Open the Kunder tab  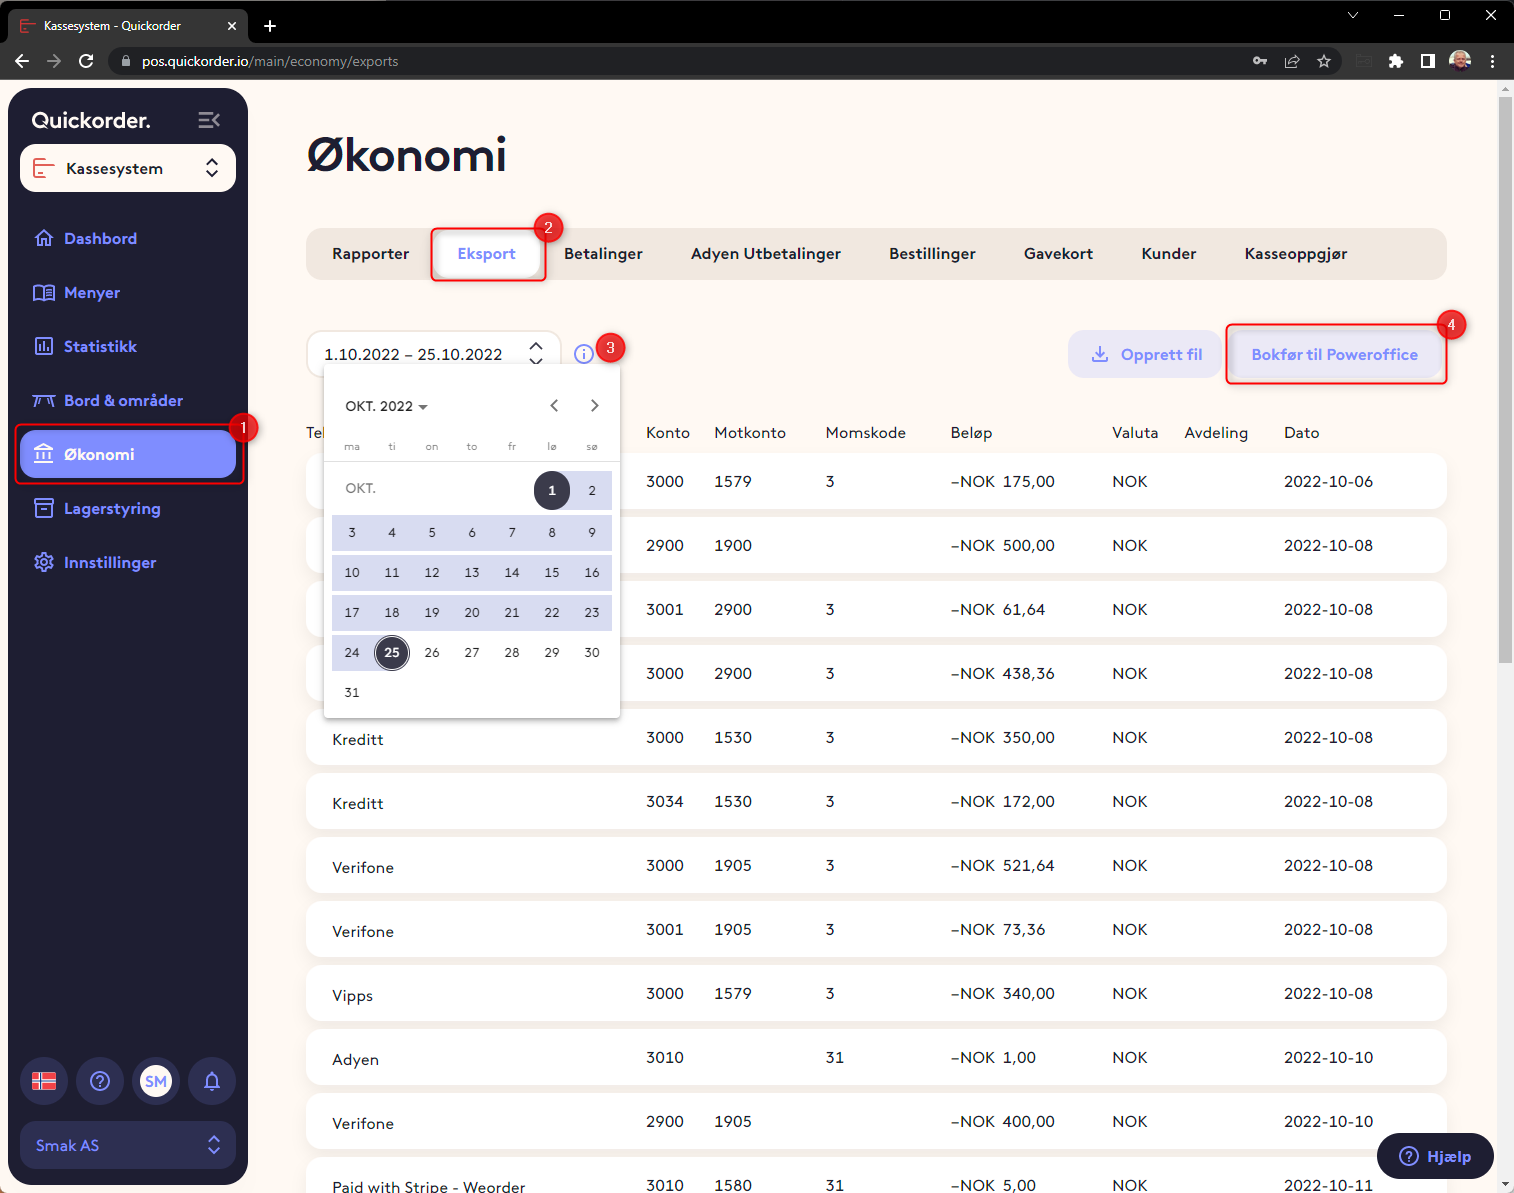coord(1169,254)
